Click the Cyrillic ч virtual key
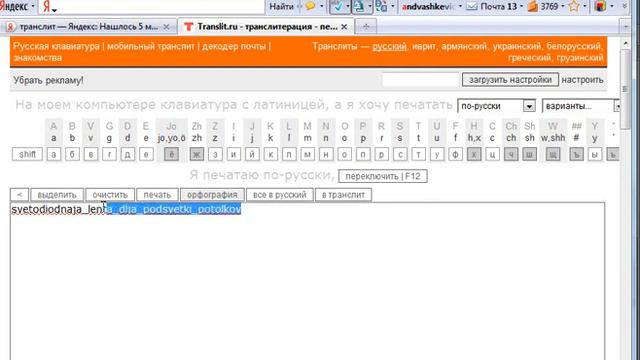Screen dimensions: 640x360 tap(511, 154)
